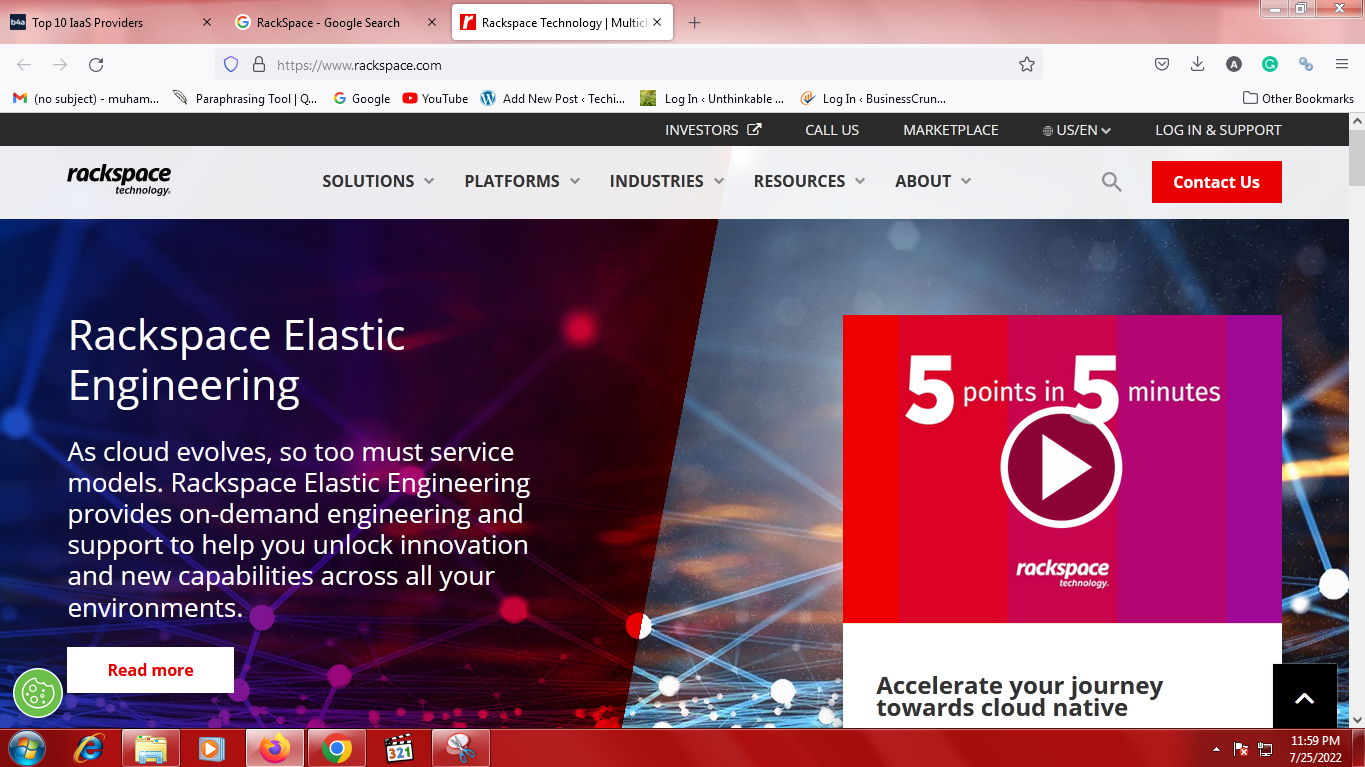Switch to Firefox in the taskbar
Image resolution: width=1365 pixels, height=767 pixels.
[275, 748]
